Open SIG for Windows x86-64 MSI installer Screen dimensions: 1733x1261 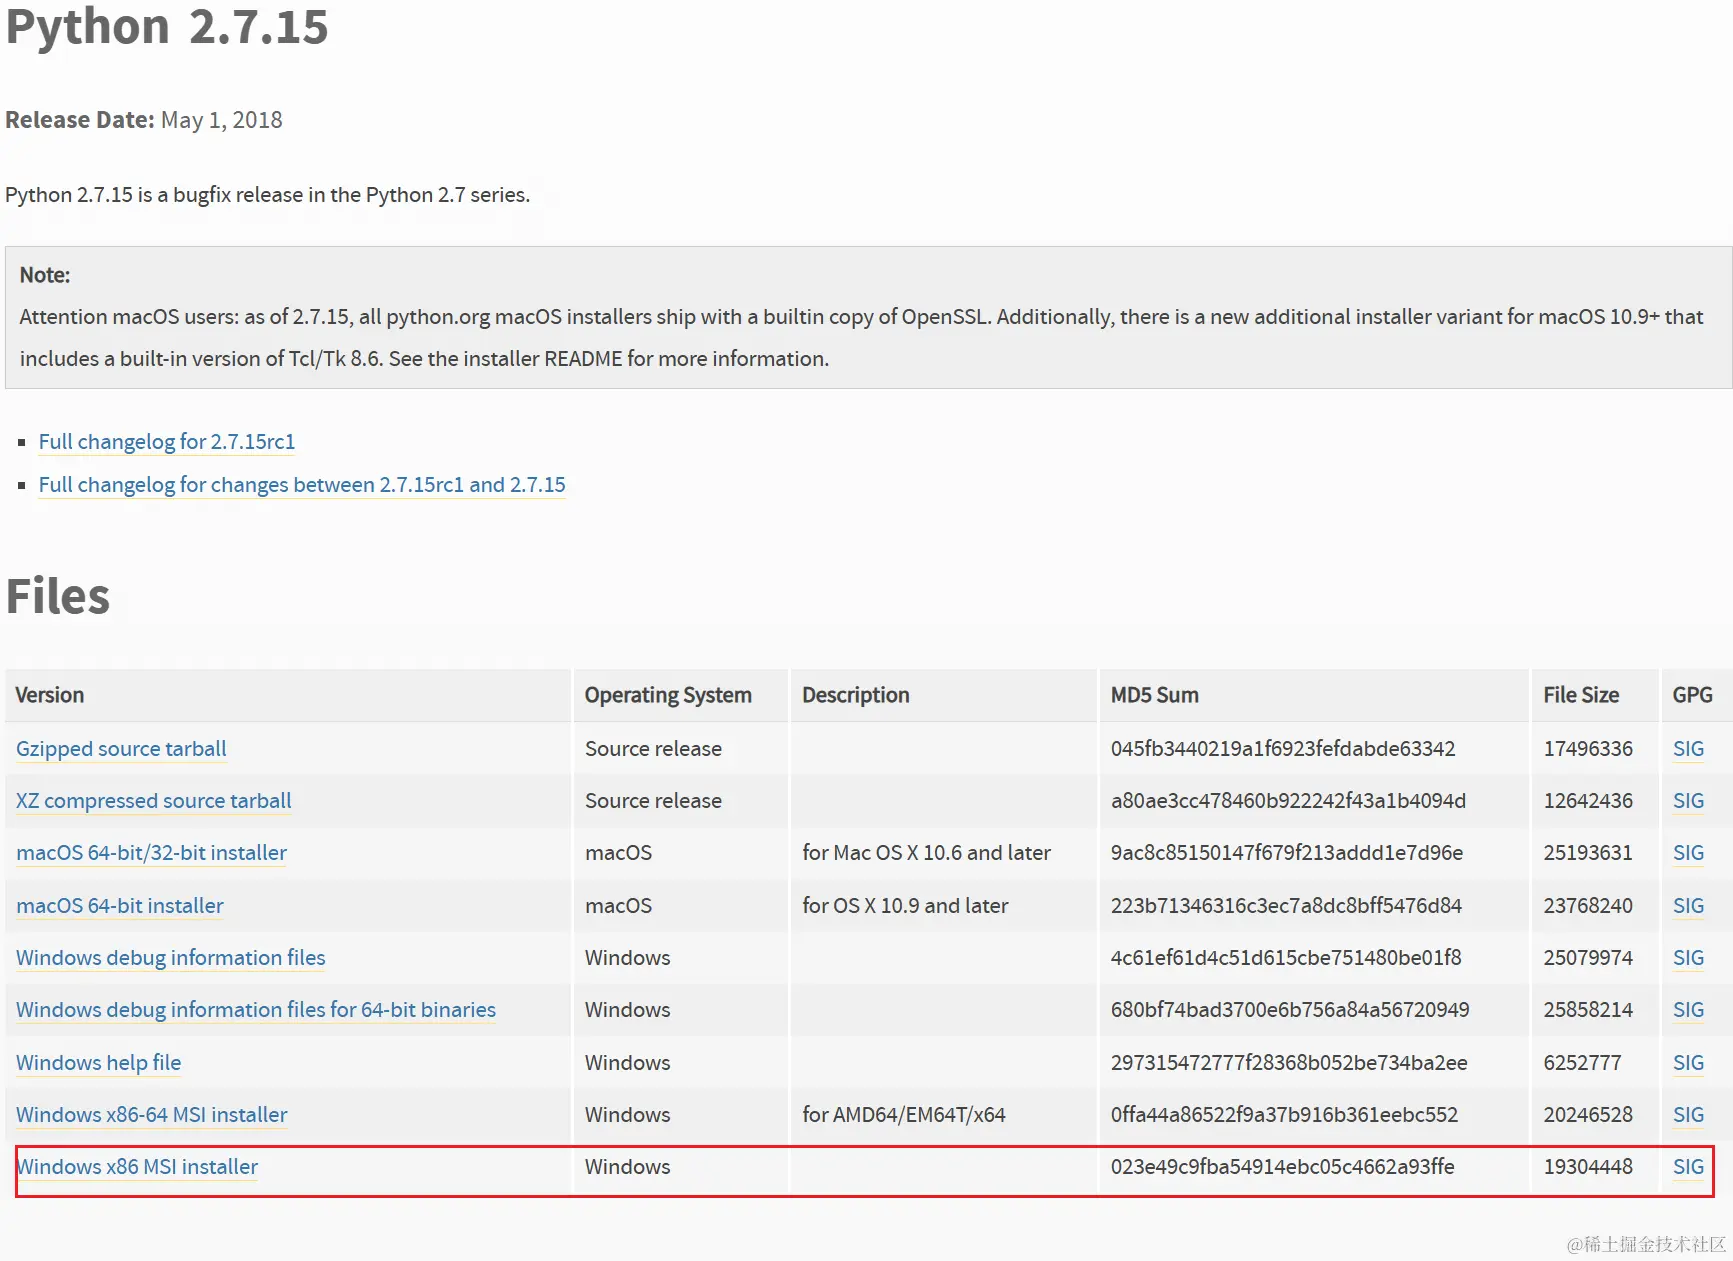coord(1687,1114)
